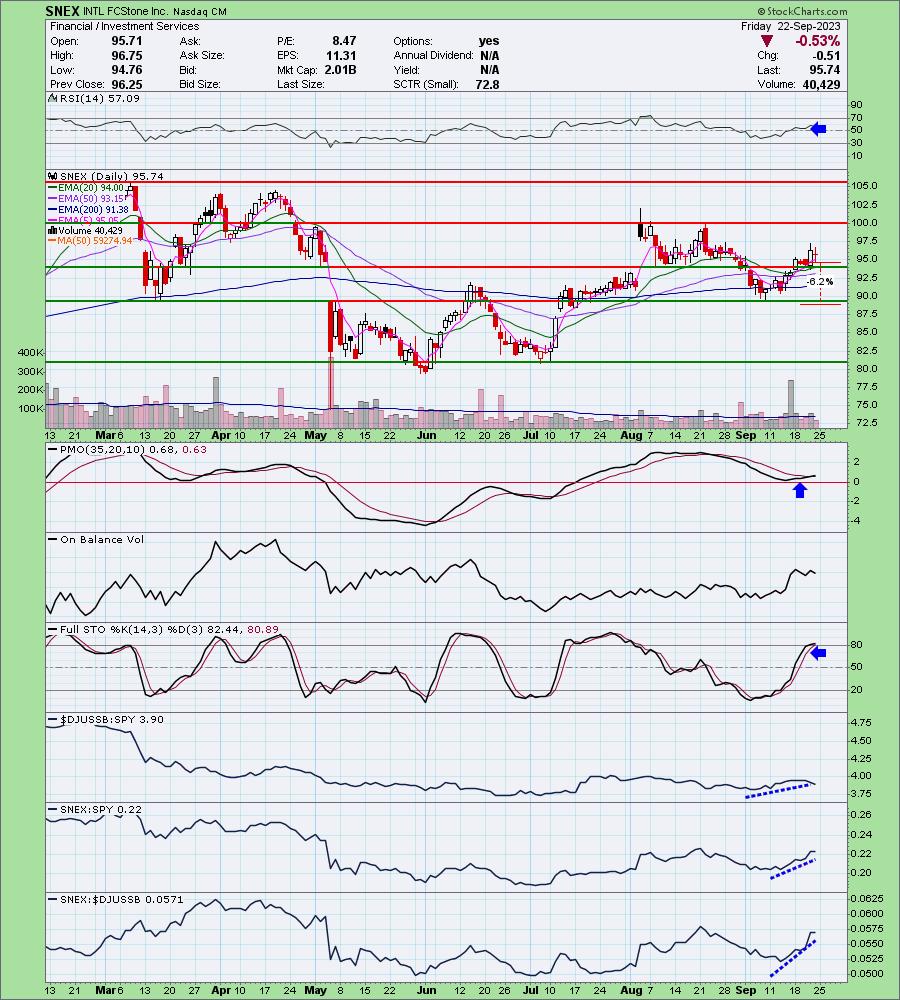Click the EPS value 11.31
The width and height of the screenshot is (900, 1000).
coord(341,55)
